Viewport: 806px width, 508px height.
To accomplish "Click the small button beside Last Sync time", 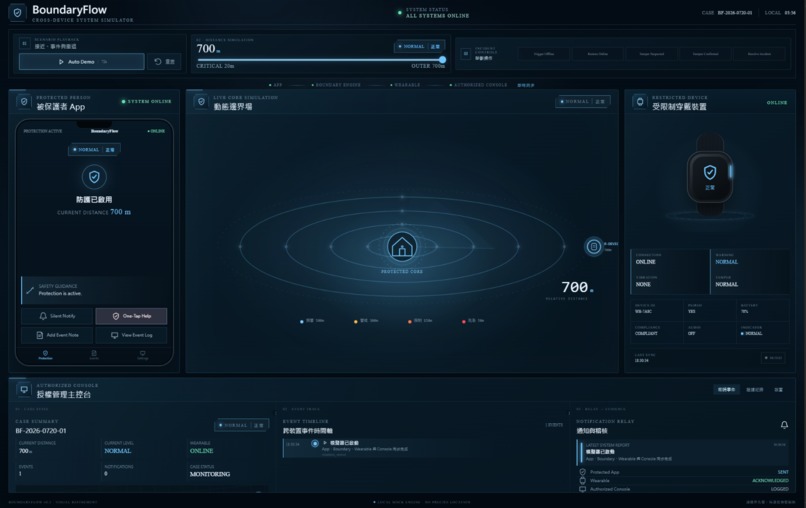I will point(773,358).
